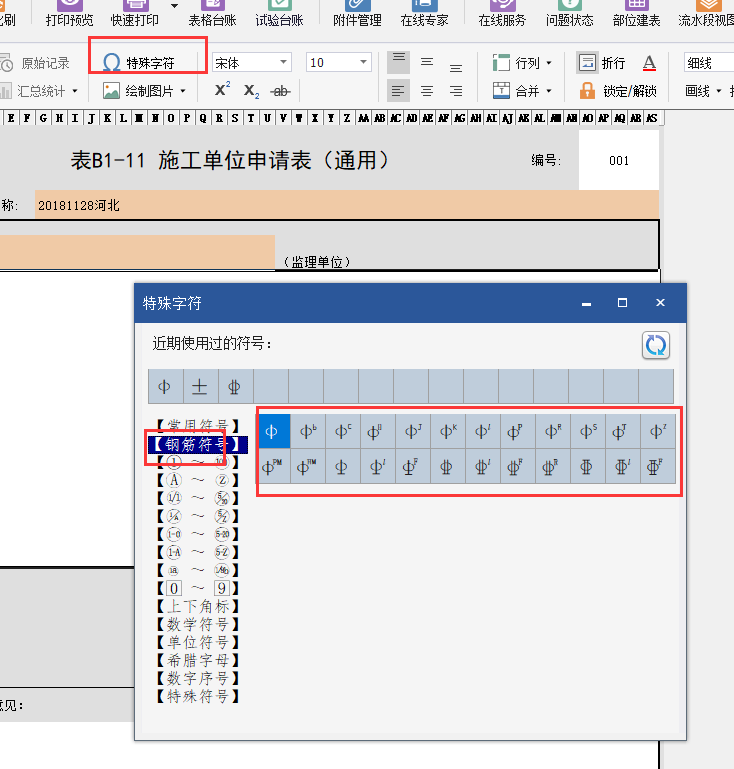Click the 编号 field showing 001
The width and height of the screenshot is (734, 769).
(619, 160)
